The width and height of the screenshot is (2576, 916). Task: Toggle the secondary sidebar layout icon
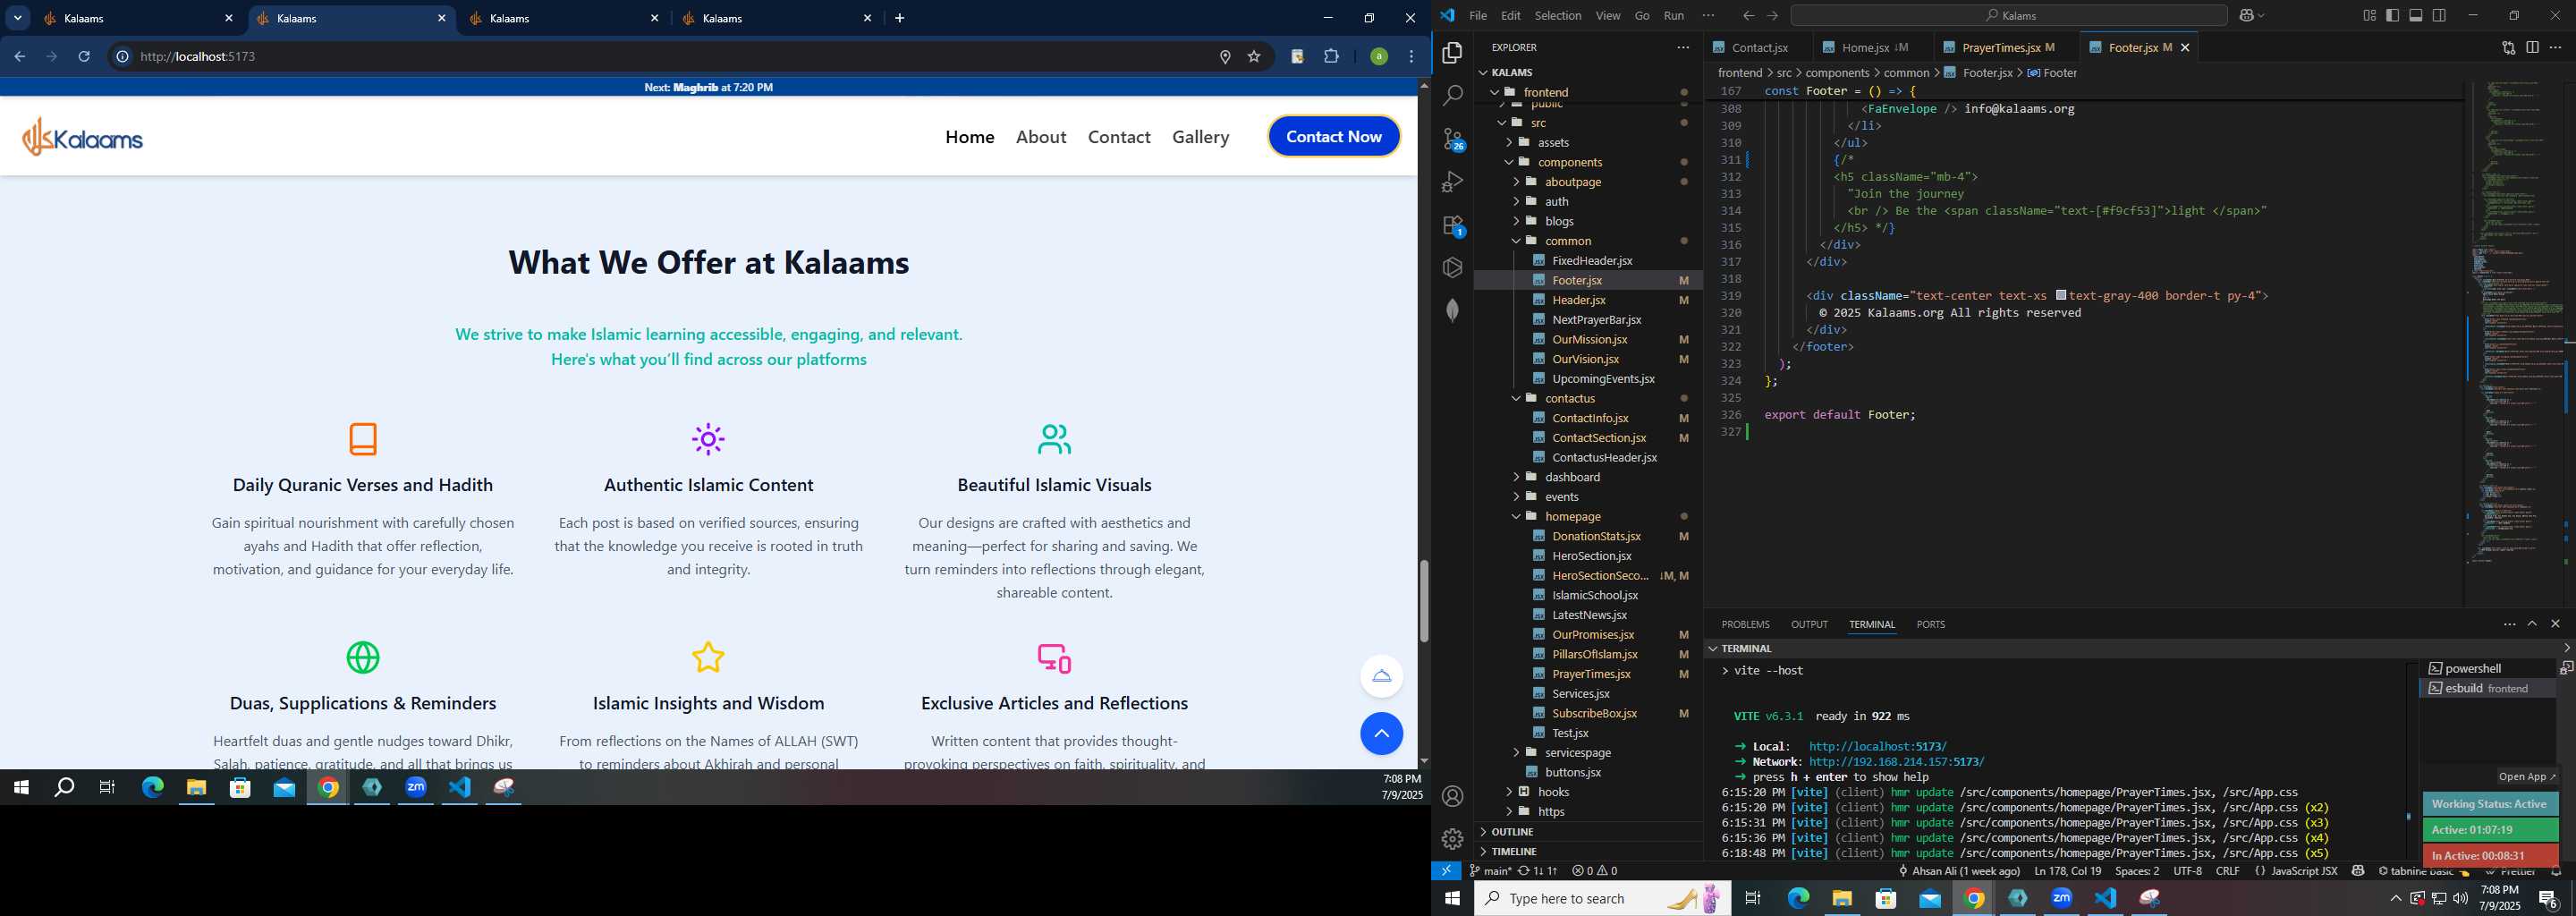(x=2440, y=15)
